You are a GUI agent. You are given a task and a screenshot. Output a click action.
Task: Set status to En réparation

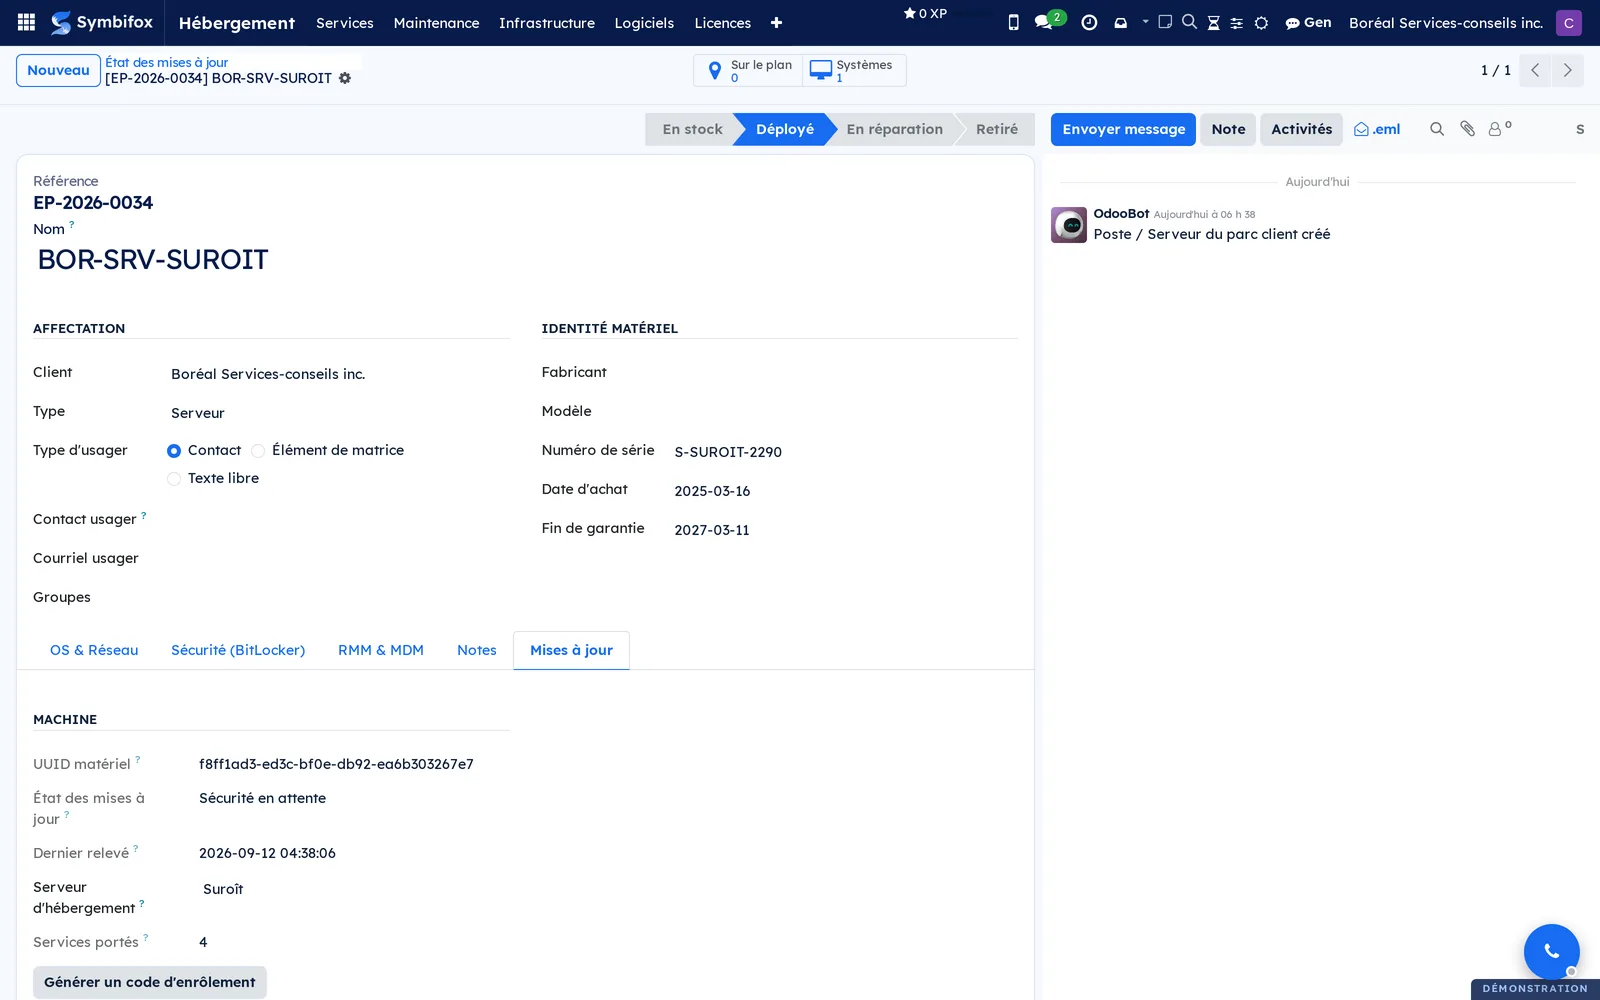coord(894,129)
